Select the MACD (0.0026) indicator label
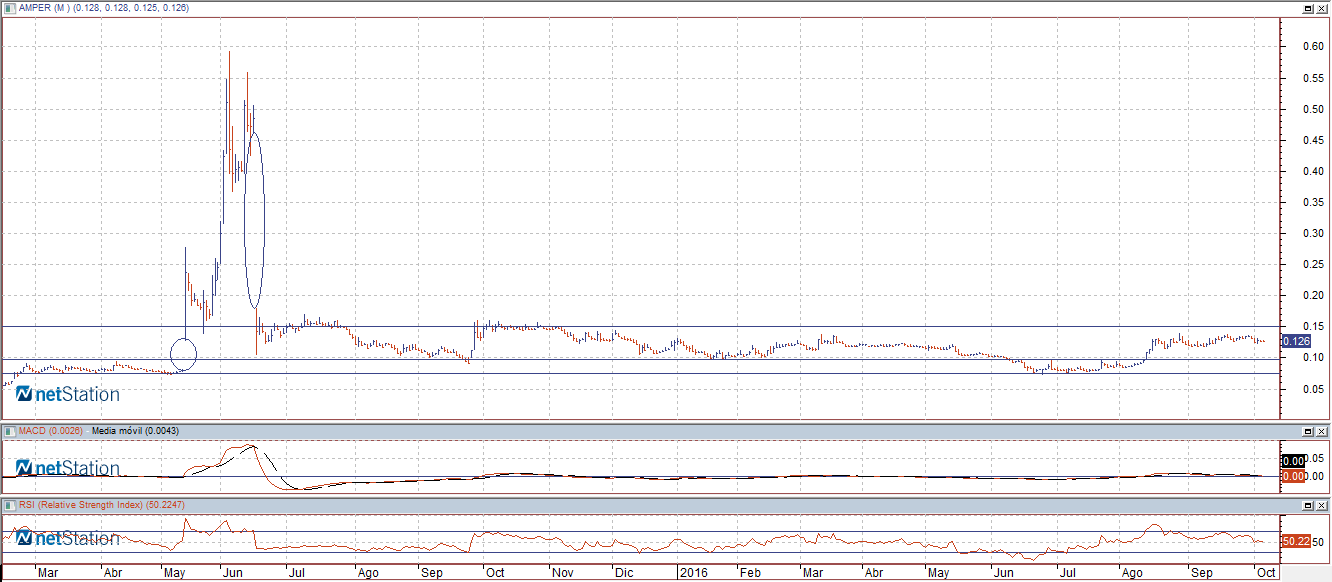Image resolution: width=1332 pixels, height=582 pixels. pos(51,430)
